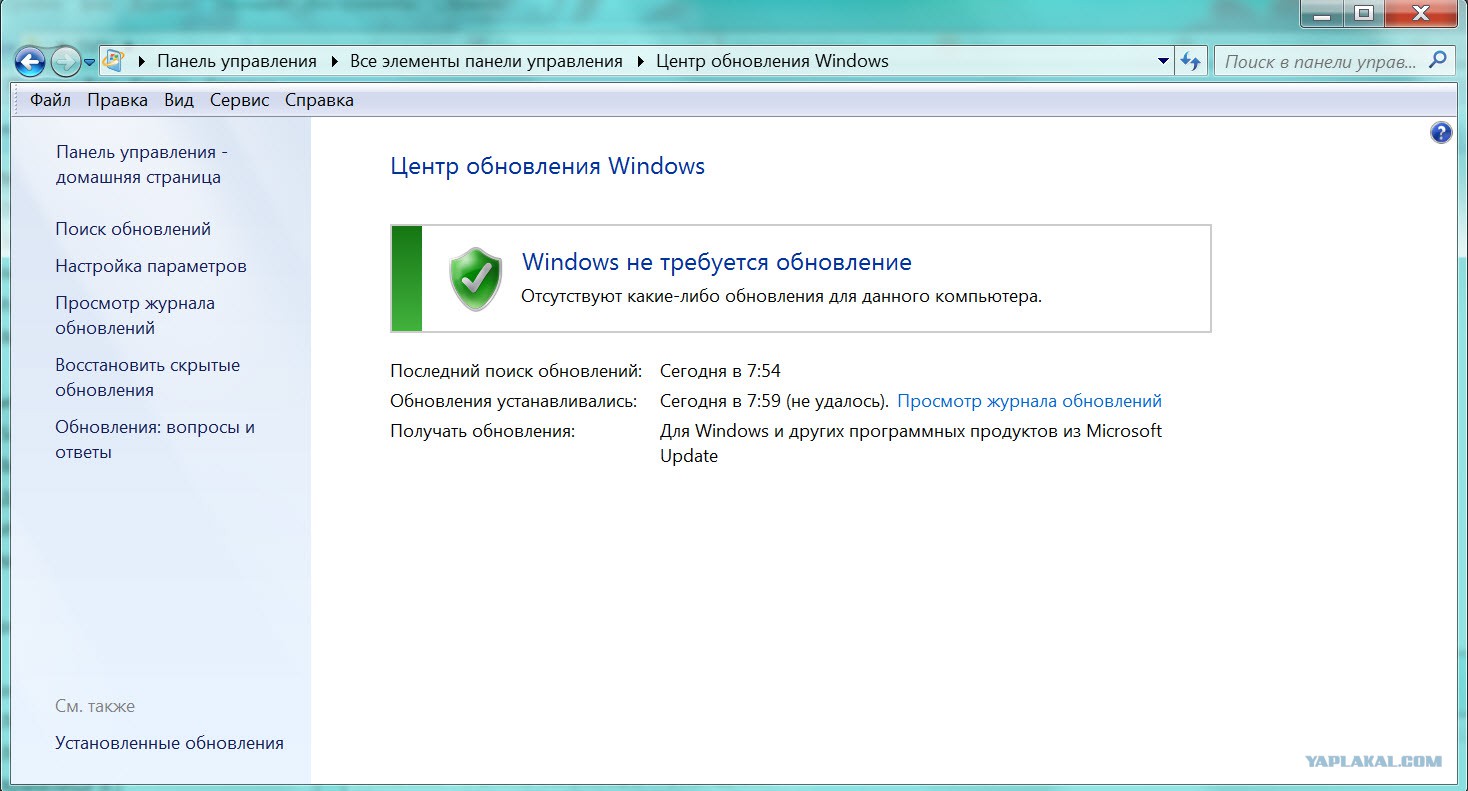This screenshot has width=1468, height=791.
Task: Open the 'Справка' menu
Action: pos(319,100)
